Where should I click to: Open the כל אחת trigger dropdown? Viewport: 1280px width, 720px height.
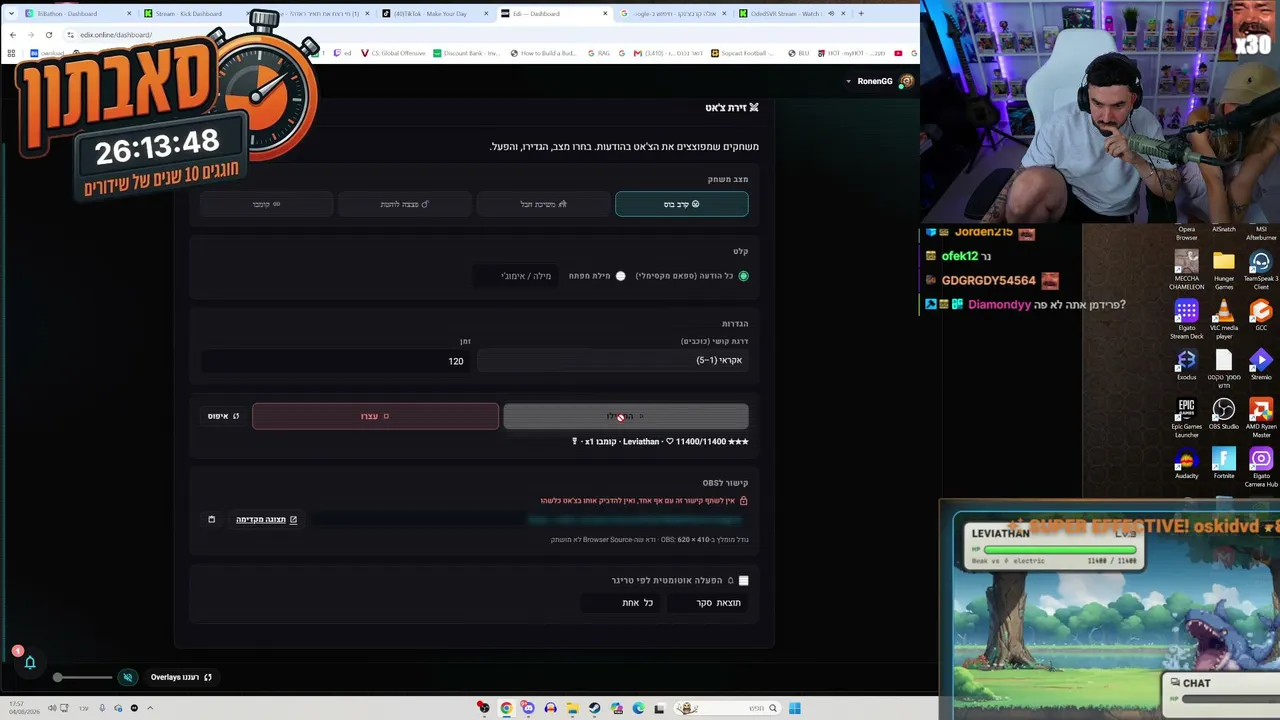622,603
